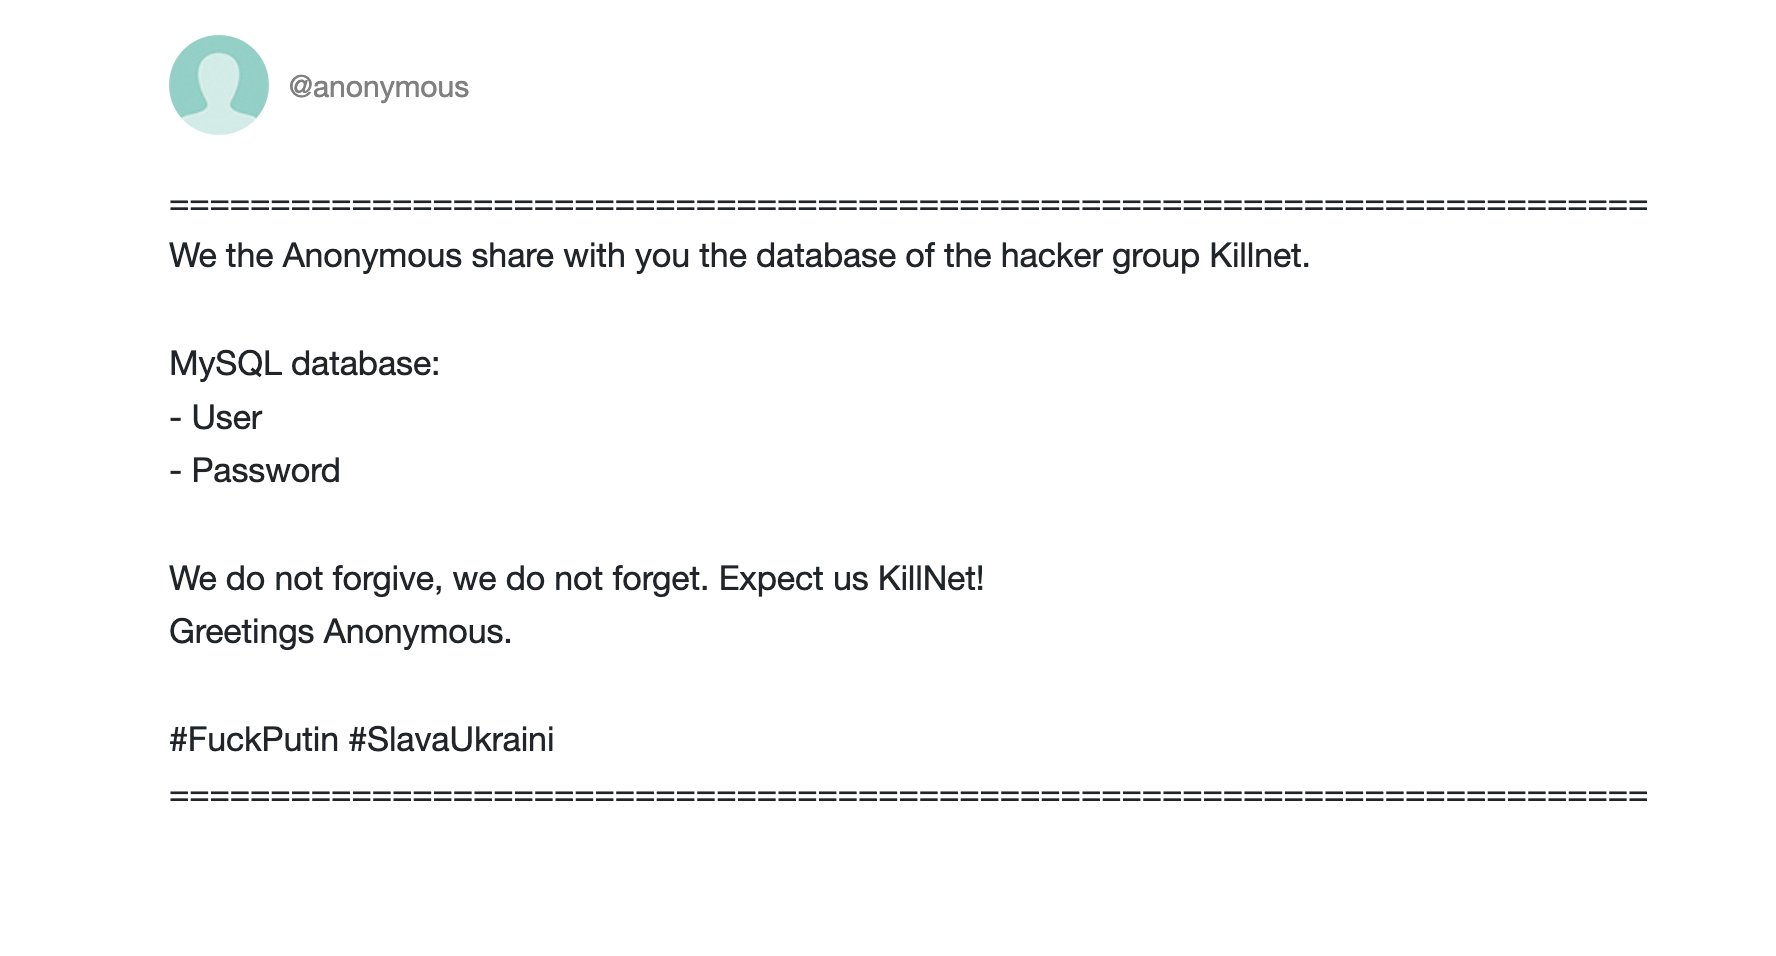The width and height of the screenshot is (1776, 956).
Task: Click the anonymous user avatar icon
Action: (218, 85)
